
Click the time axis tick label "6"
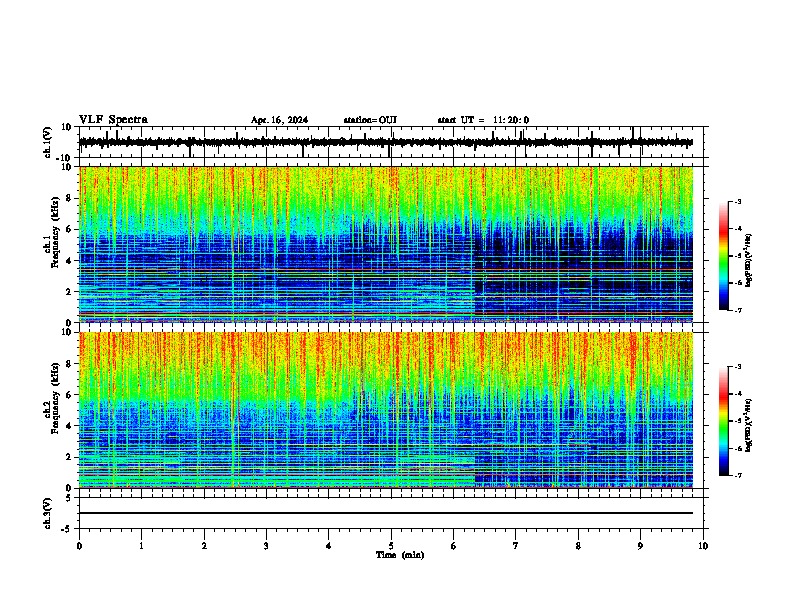(454, 546)
